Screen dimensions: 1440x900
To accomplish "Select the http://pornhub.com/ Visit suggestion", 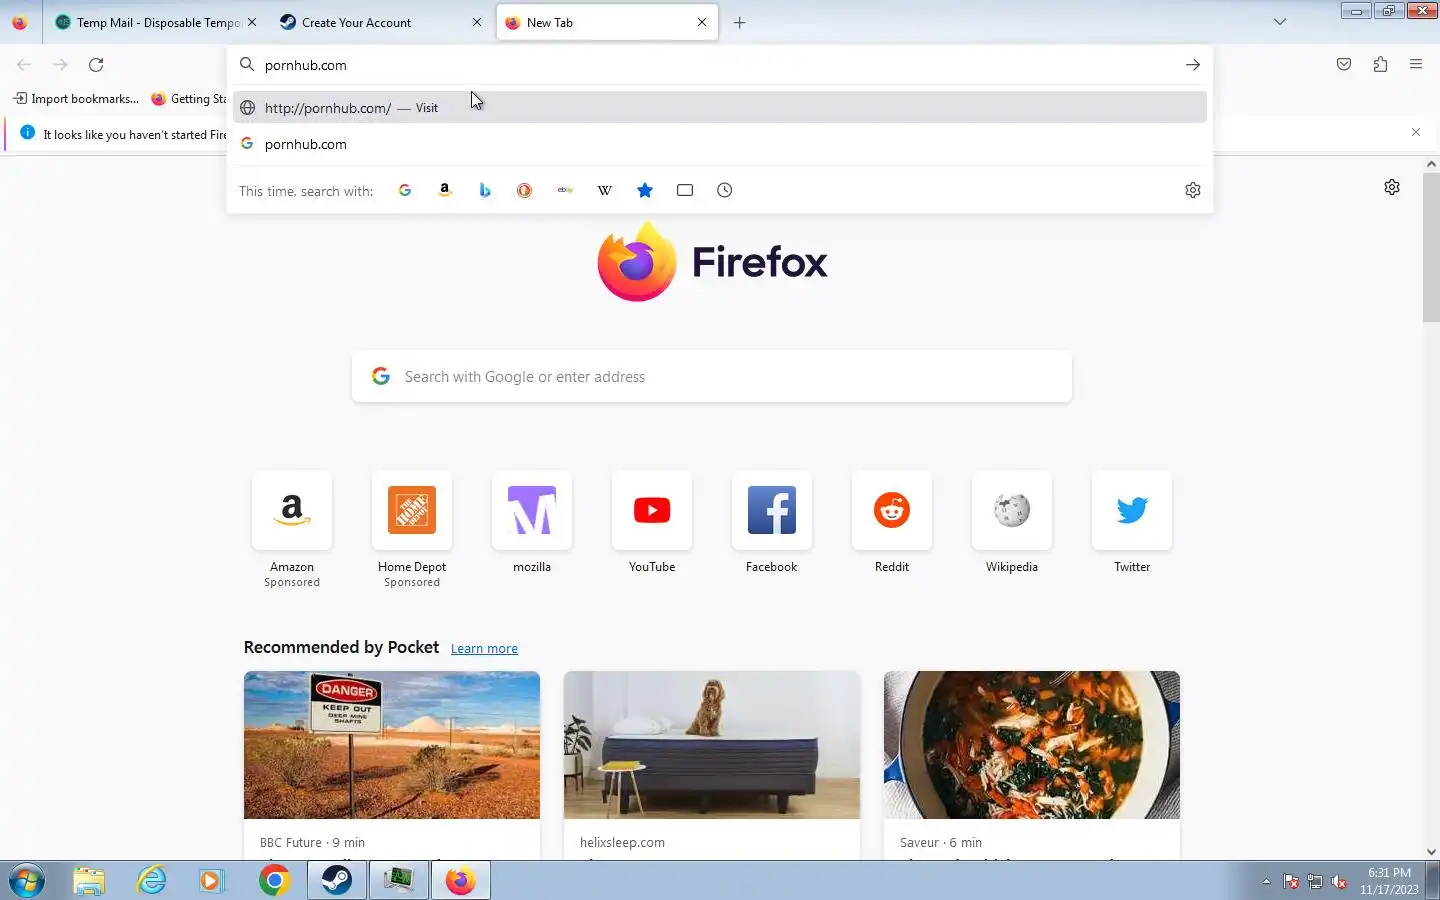I will tap(719, 107).
